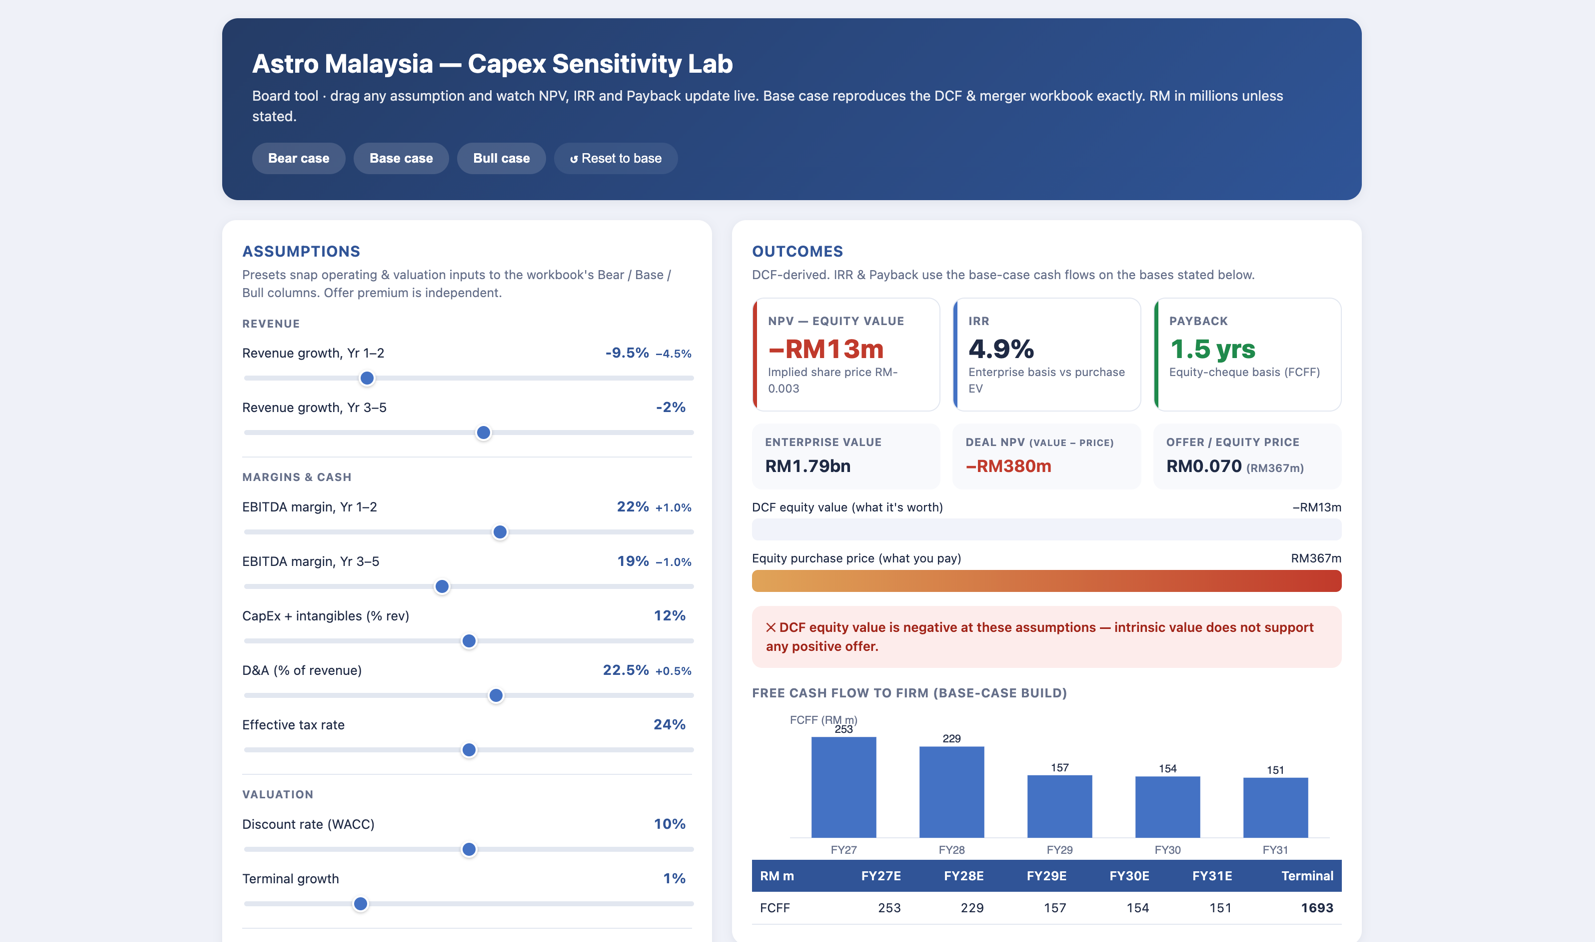The width and height of the screenshot is (1595, 942).
Task: Click the Astro Malaysia Capex Sensitivity Lab title
Action: coord(492,63)
